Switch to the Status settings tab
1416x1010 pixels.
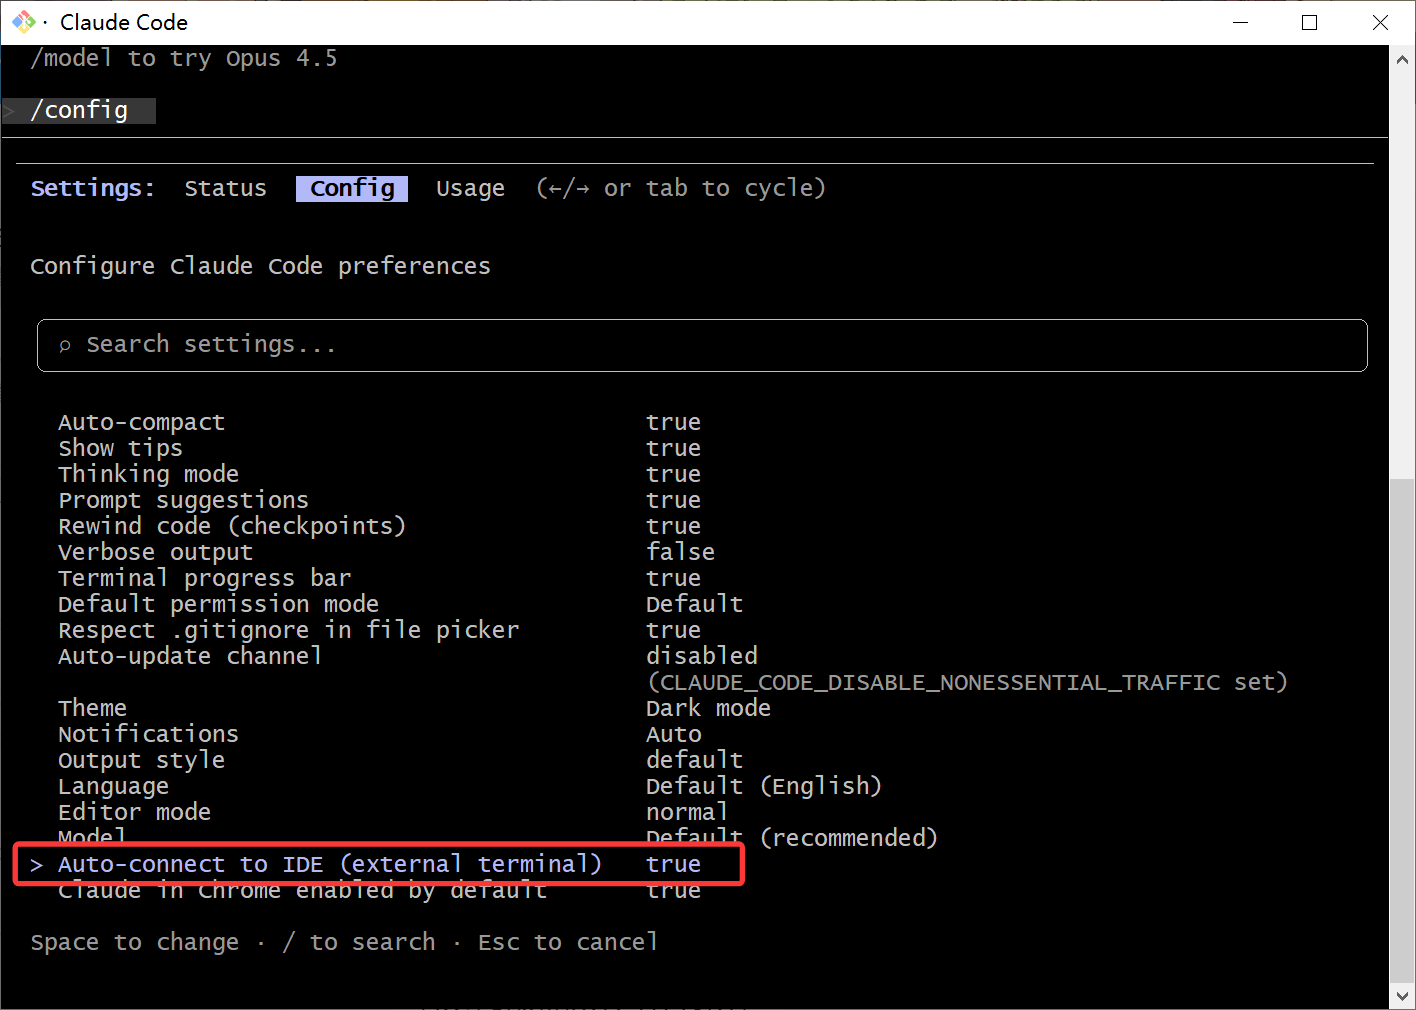tap(225, 188)
